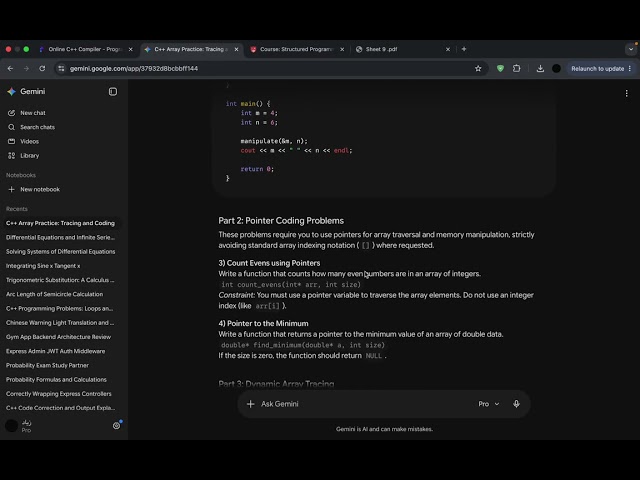Open the new tab plus button
Image resolution: width=640 pixels, height=480 pixels.
(x=464, y=49)
